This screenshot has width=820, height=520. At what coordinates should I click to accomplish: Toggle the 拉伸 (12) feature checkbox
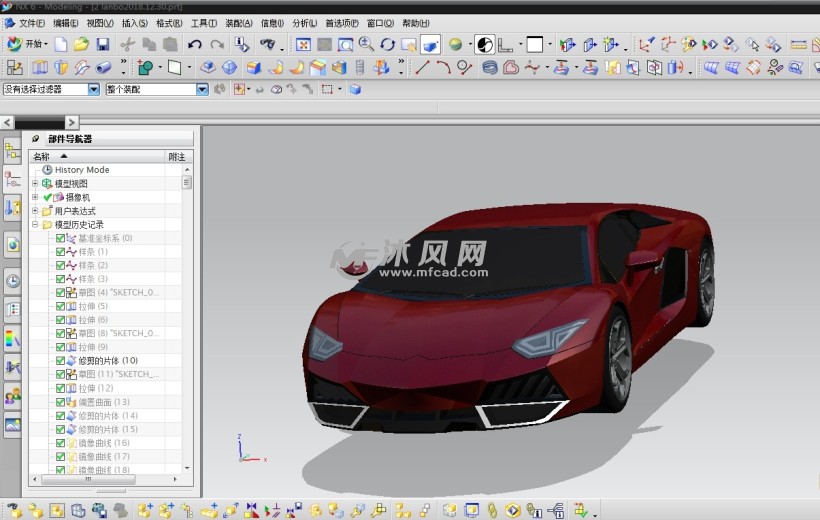(x=60, y=388)
